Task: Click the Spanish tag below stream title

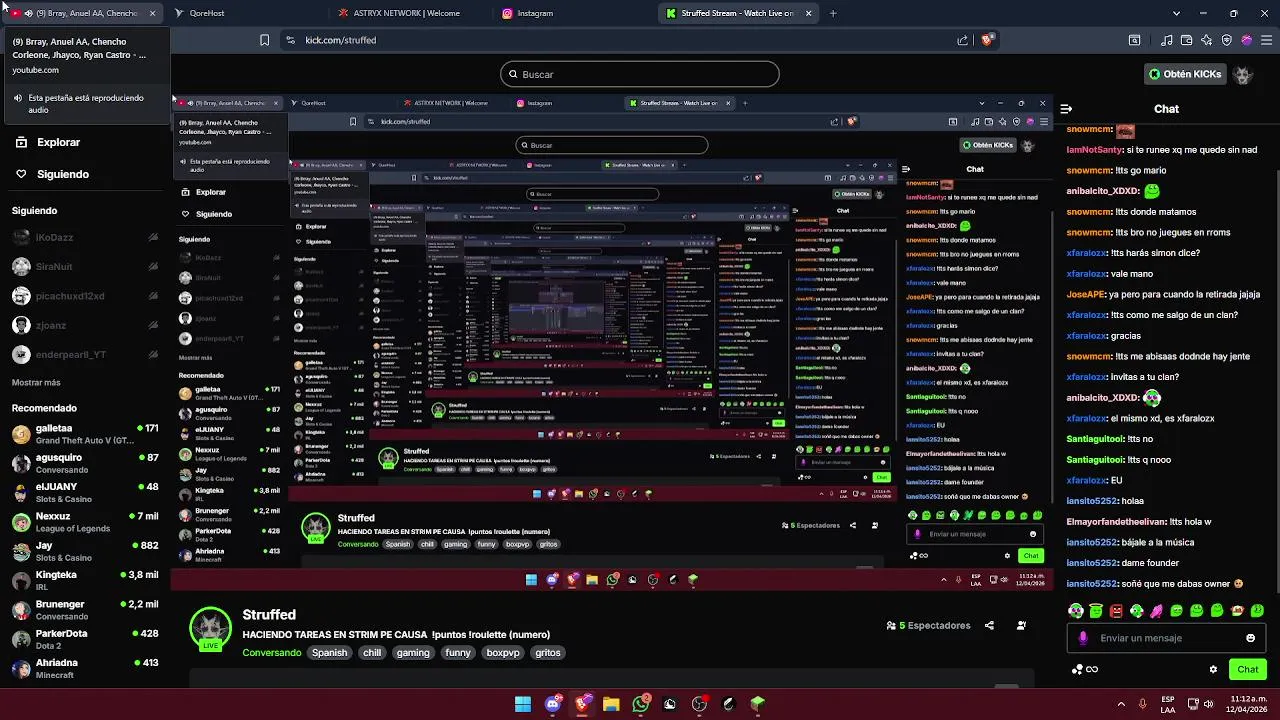Action: 329,653
